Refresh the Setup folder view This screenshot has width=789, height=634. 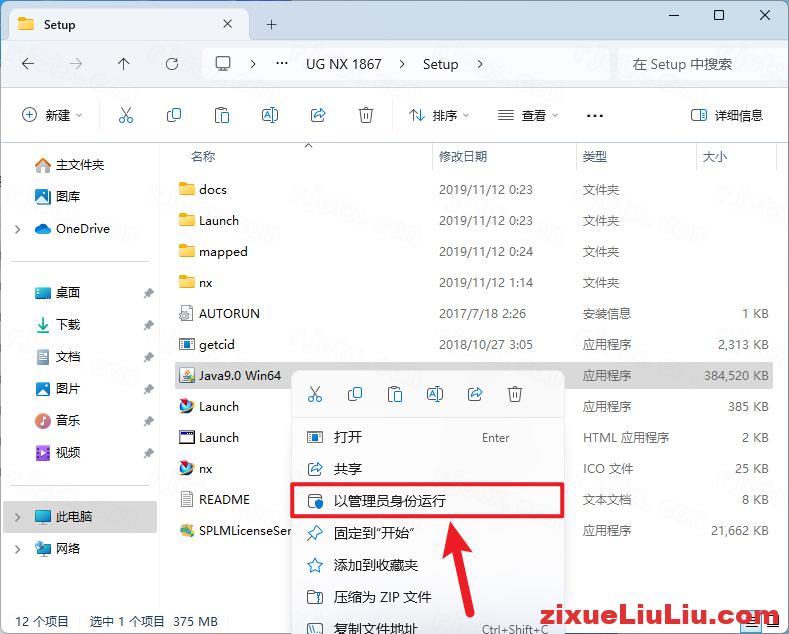[x=172, y=64]
